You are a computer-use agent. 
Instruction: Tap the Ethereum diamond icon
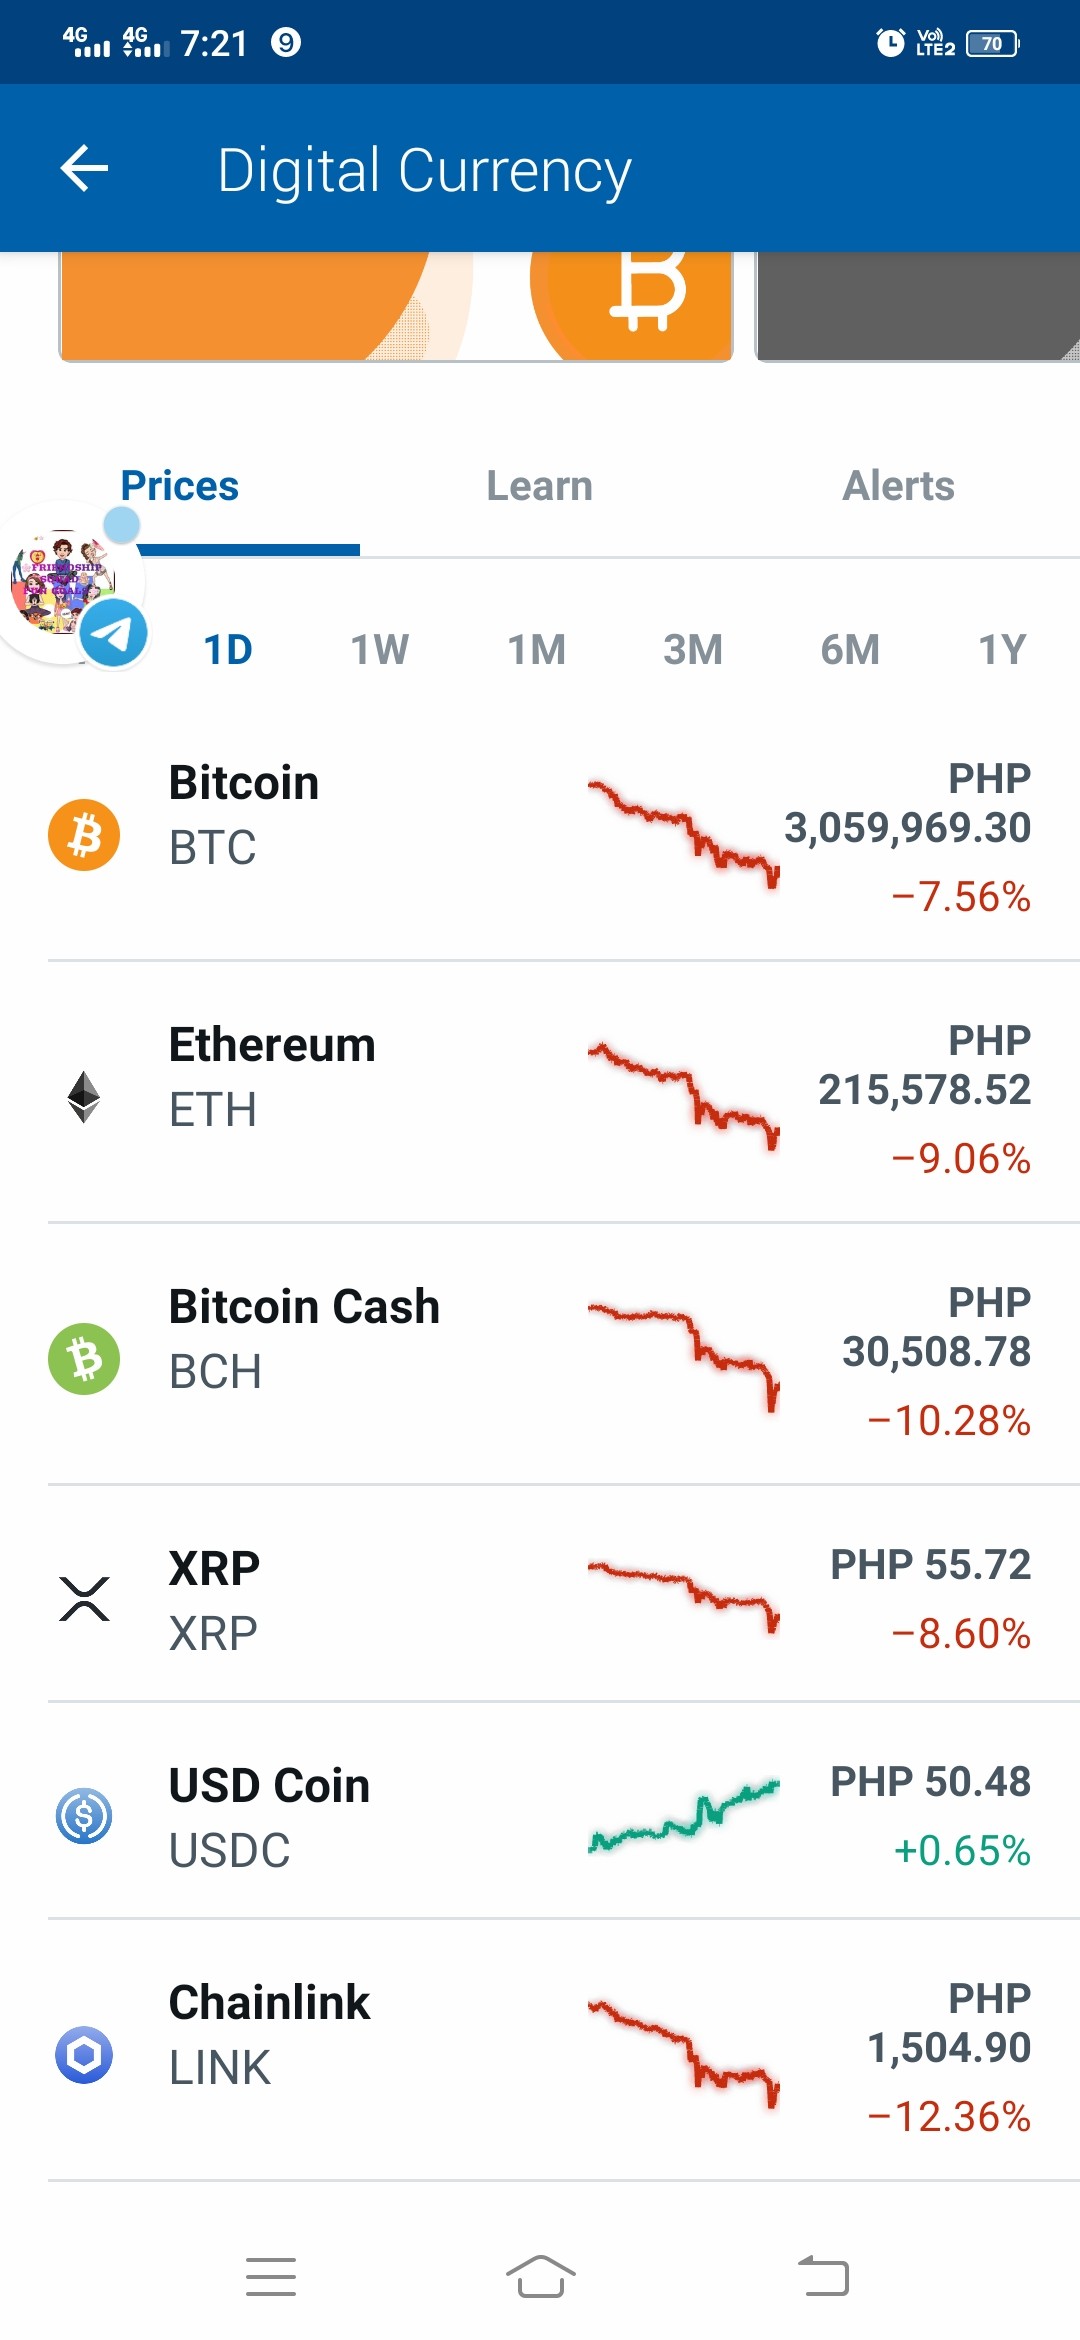84,1097
